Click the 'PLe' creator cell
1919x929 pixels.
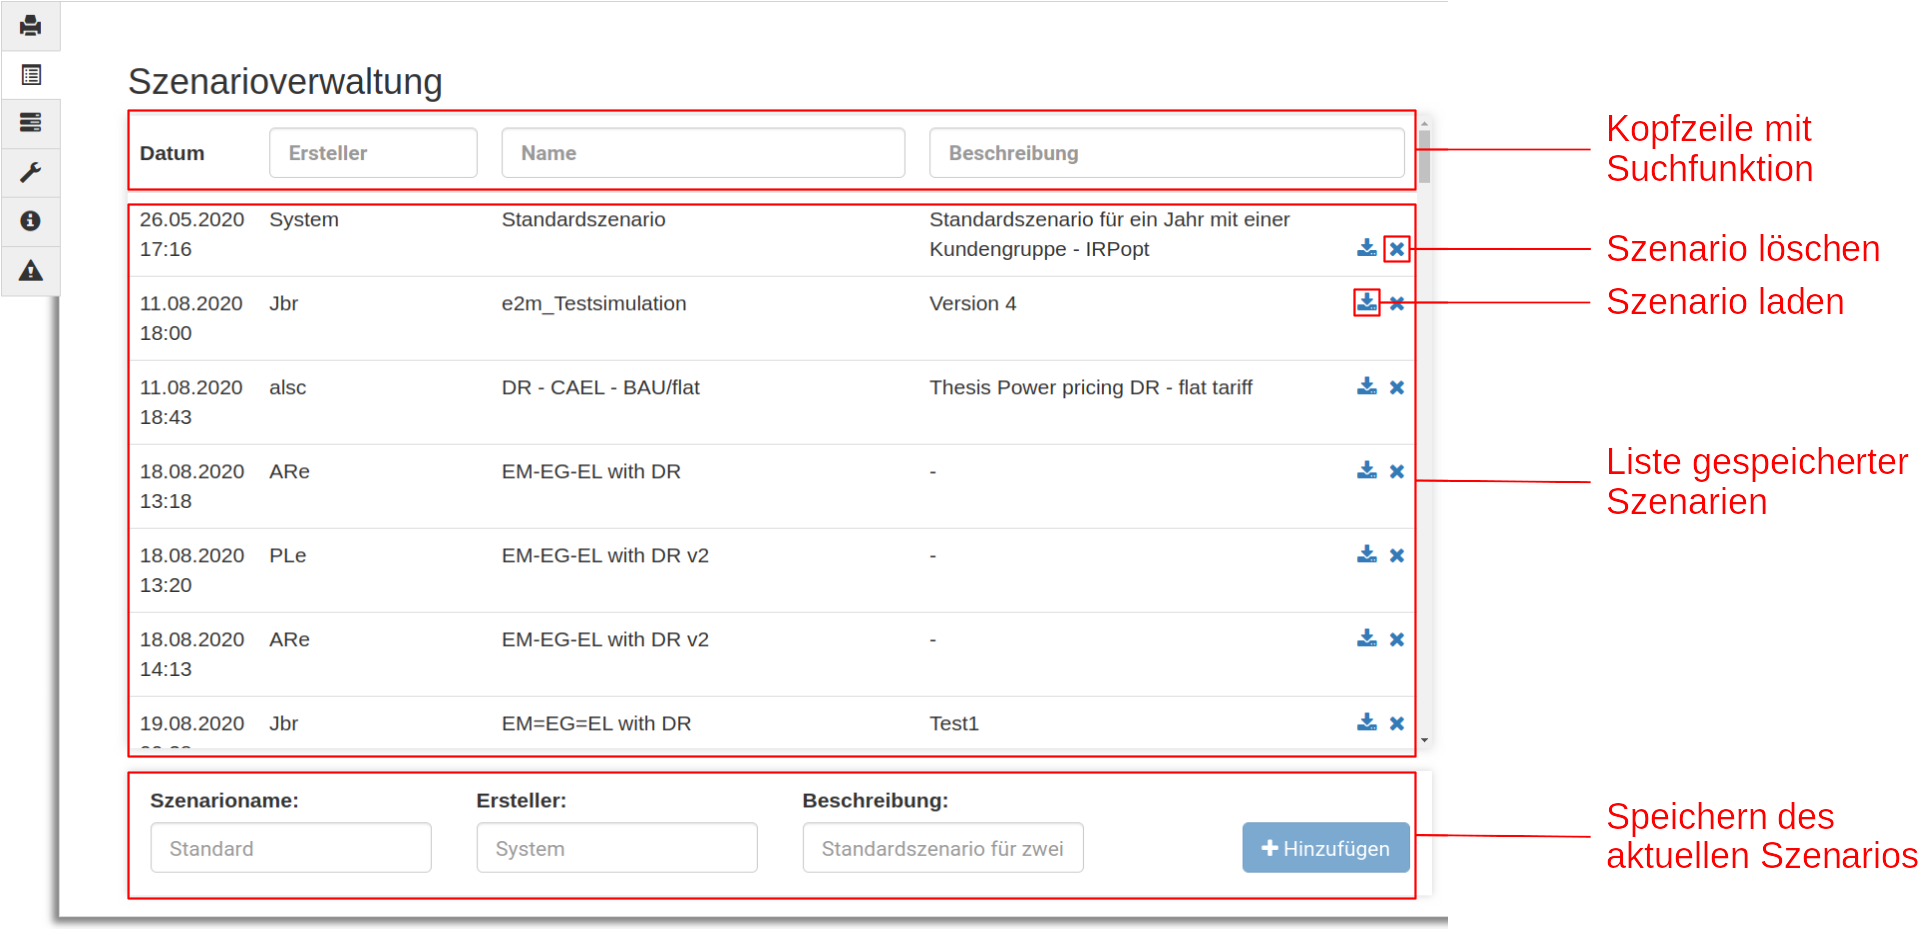point(288,555)
